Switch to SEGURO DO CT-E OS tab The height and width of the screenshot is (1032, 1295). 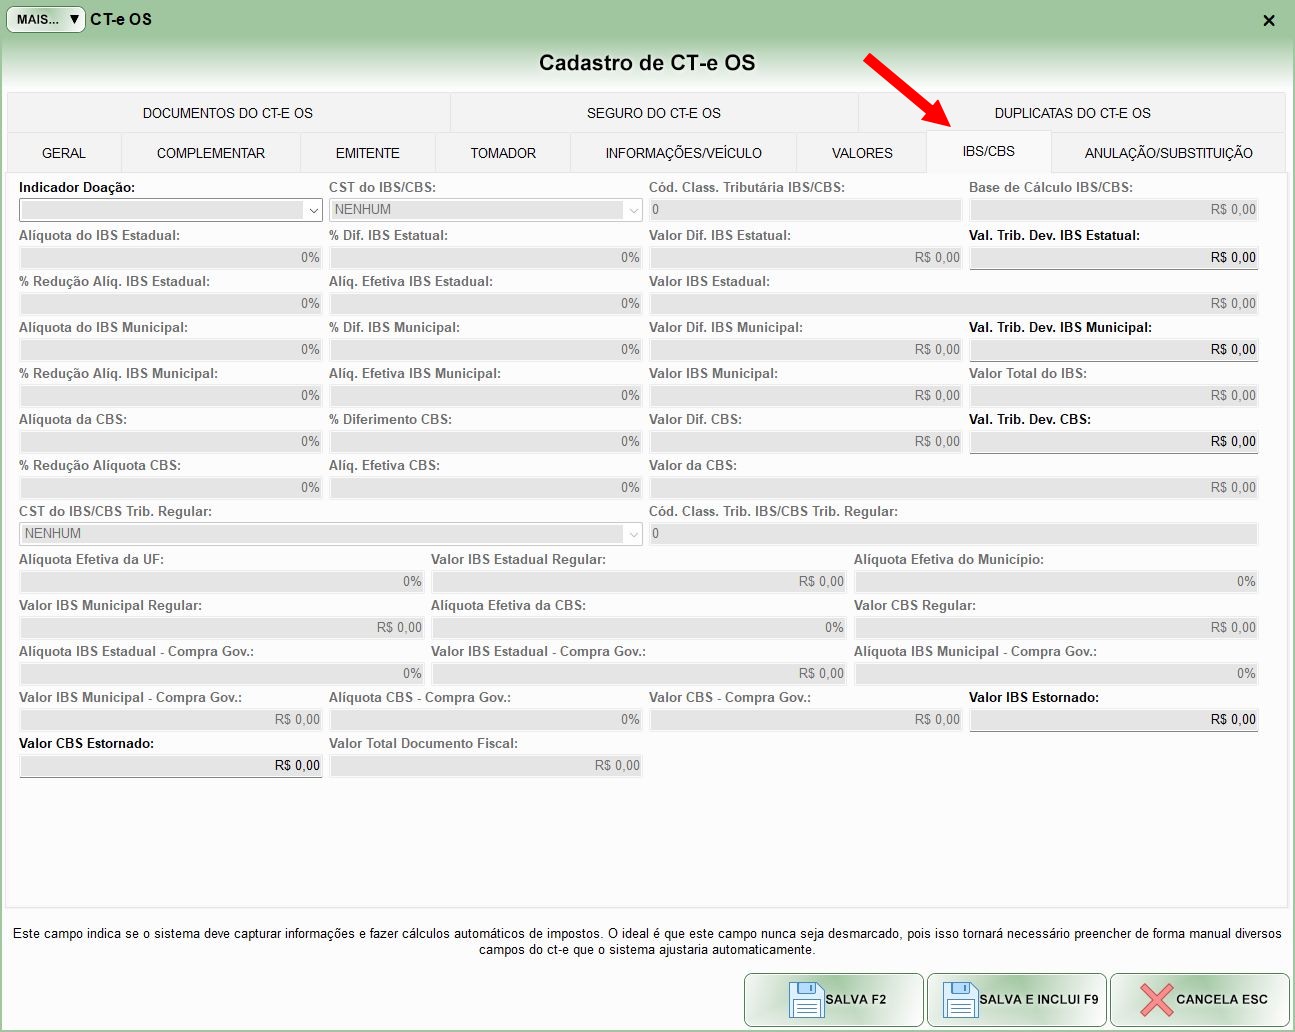pos(654,113)
